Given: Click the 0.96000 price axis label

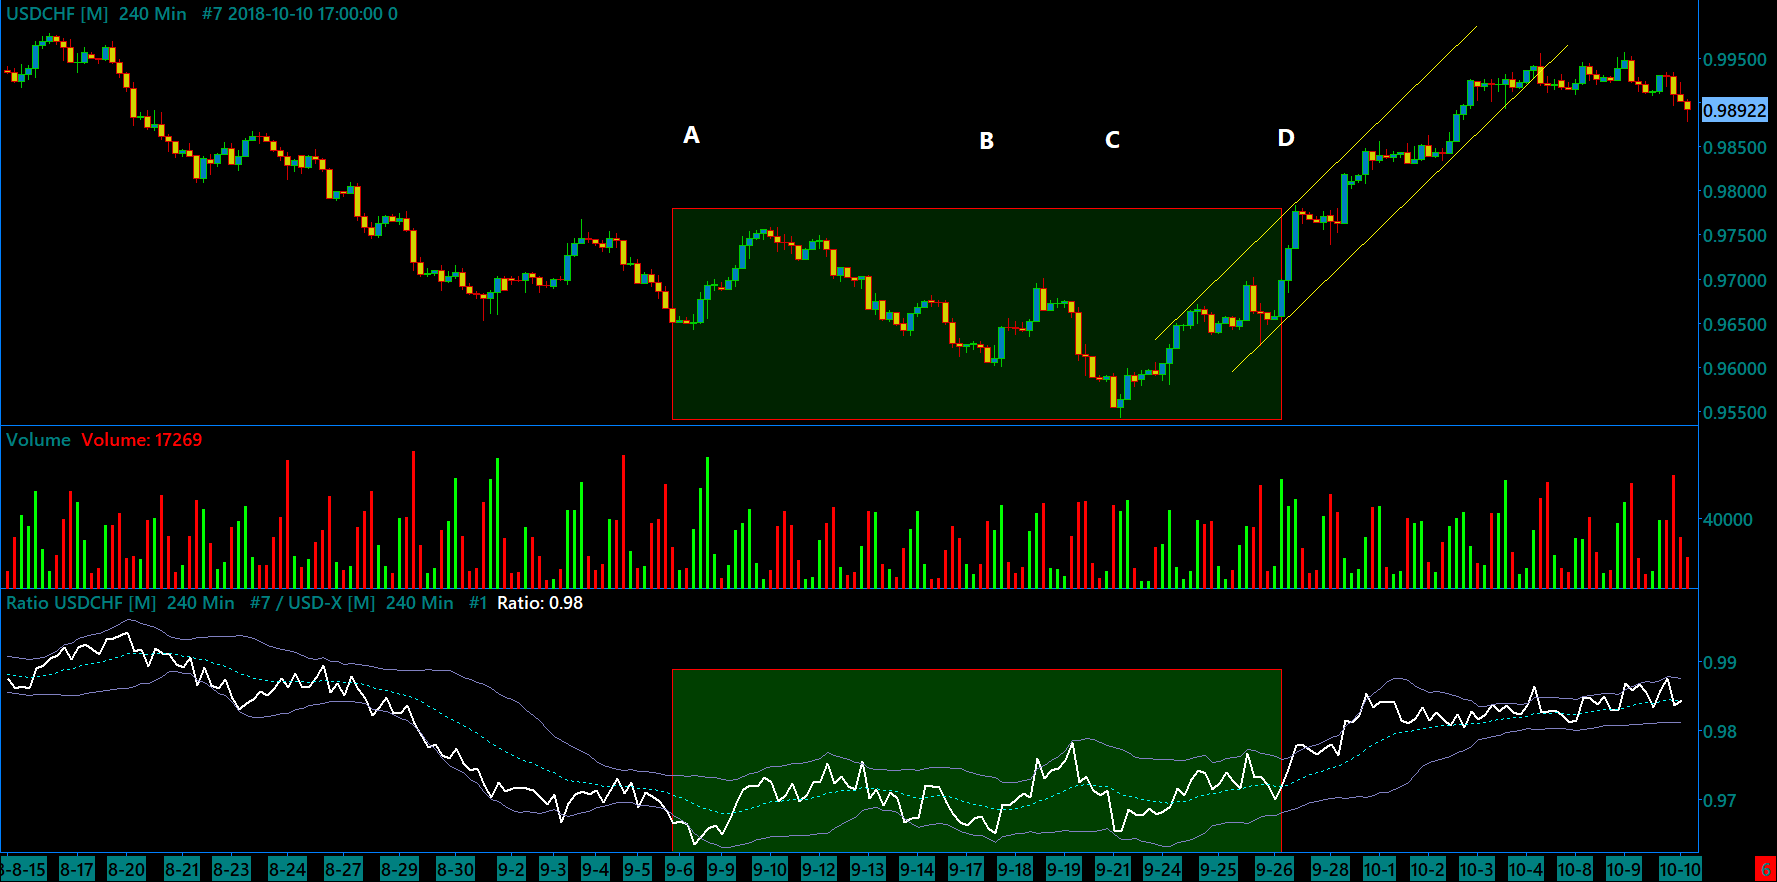Looking at the screenshot, I should point(1735,369).
